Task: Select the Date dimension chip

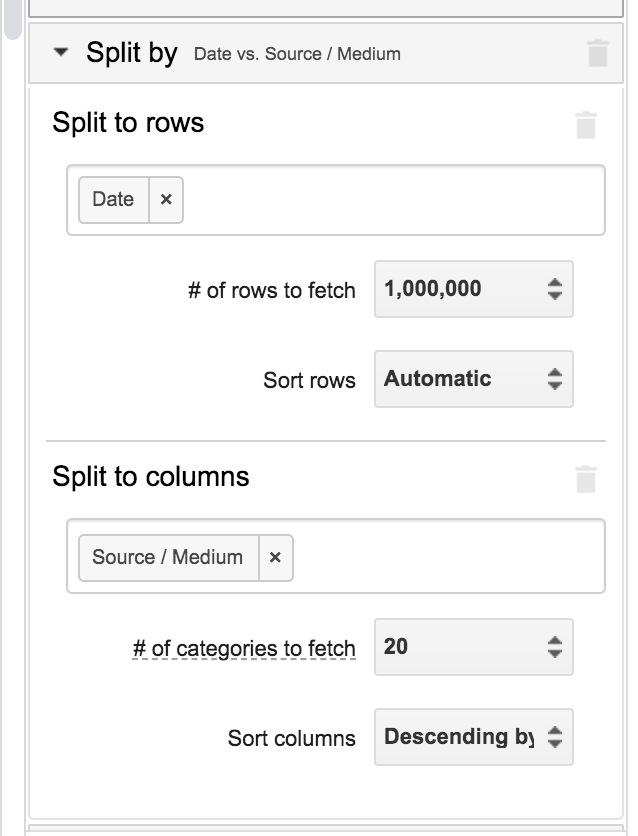Action: click(x=113, y=199)
